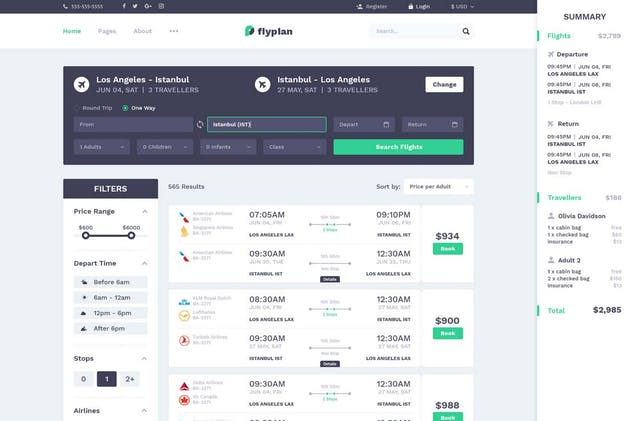The image size is (632, 421).
Task: Click Olivia Davidson's person icon
Action: point(551,216)
